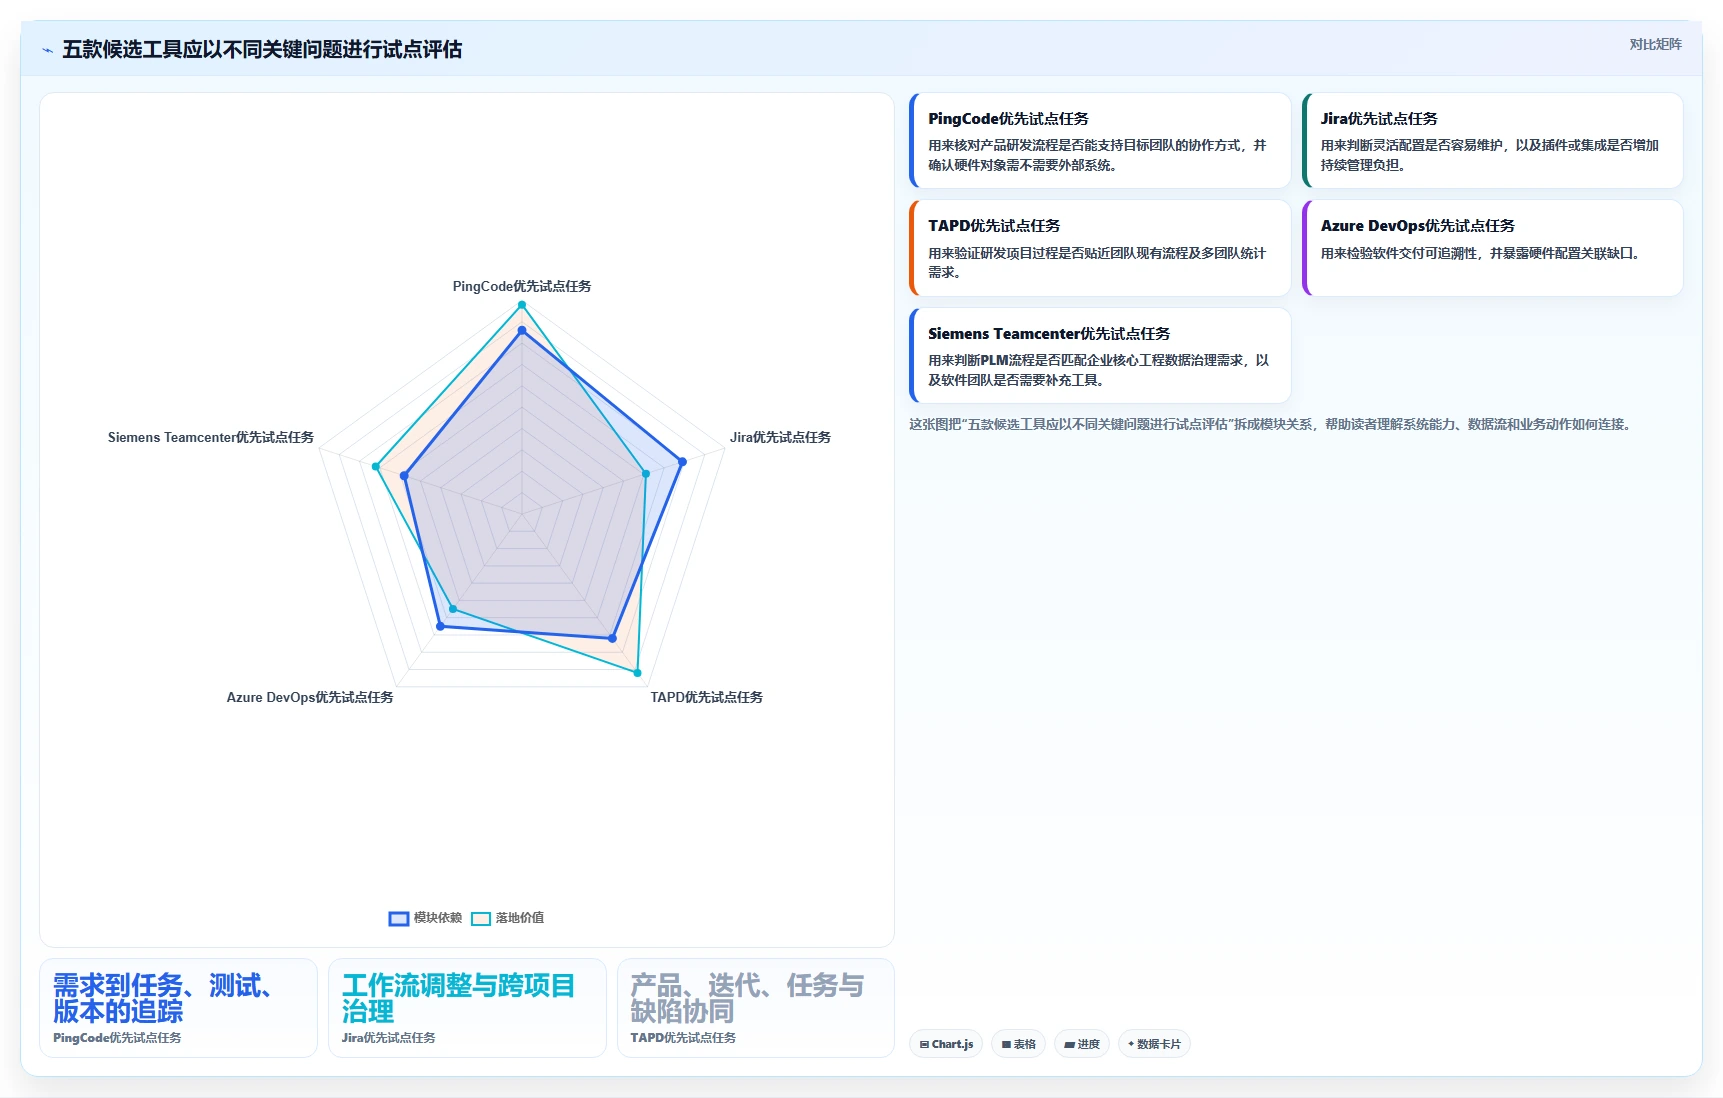Screen dimensions: 1723x1098
Task: Select the 落地价值 point on the TAPD axis
Action: click(x=637, y=673)
